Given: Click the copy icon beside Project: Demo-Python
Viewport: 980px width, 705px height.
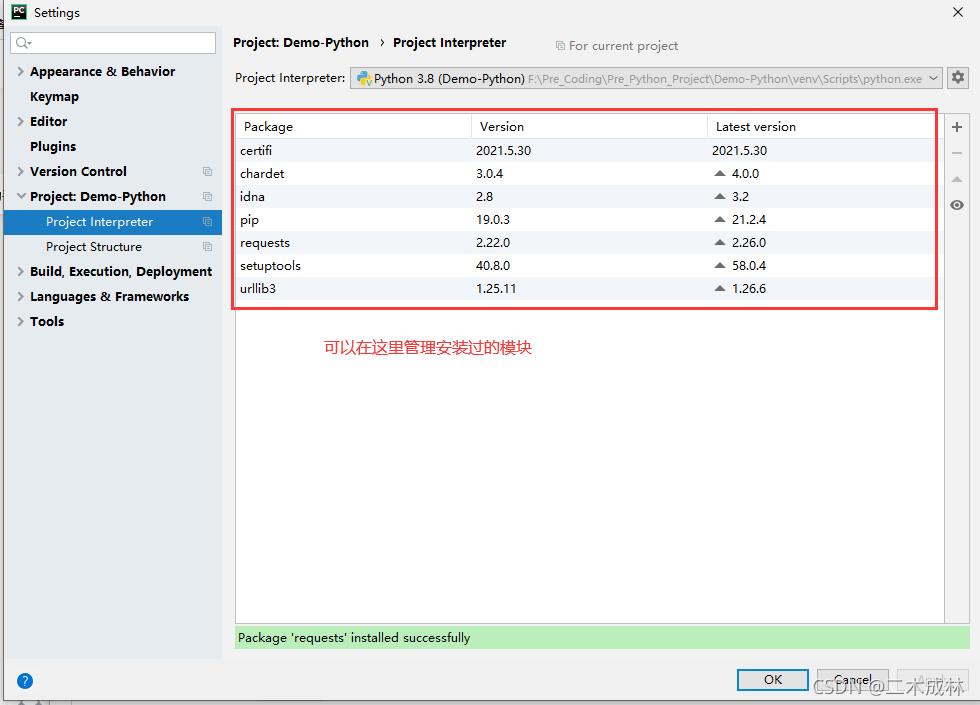Looking at the screenshot, I should click(x=208, y=196).
